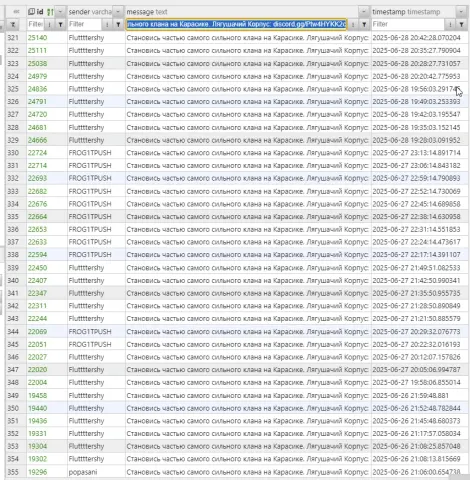470x480 pixels.
Task: Select the id cell 22594
Action: [x=47, y=255]
